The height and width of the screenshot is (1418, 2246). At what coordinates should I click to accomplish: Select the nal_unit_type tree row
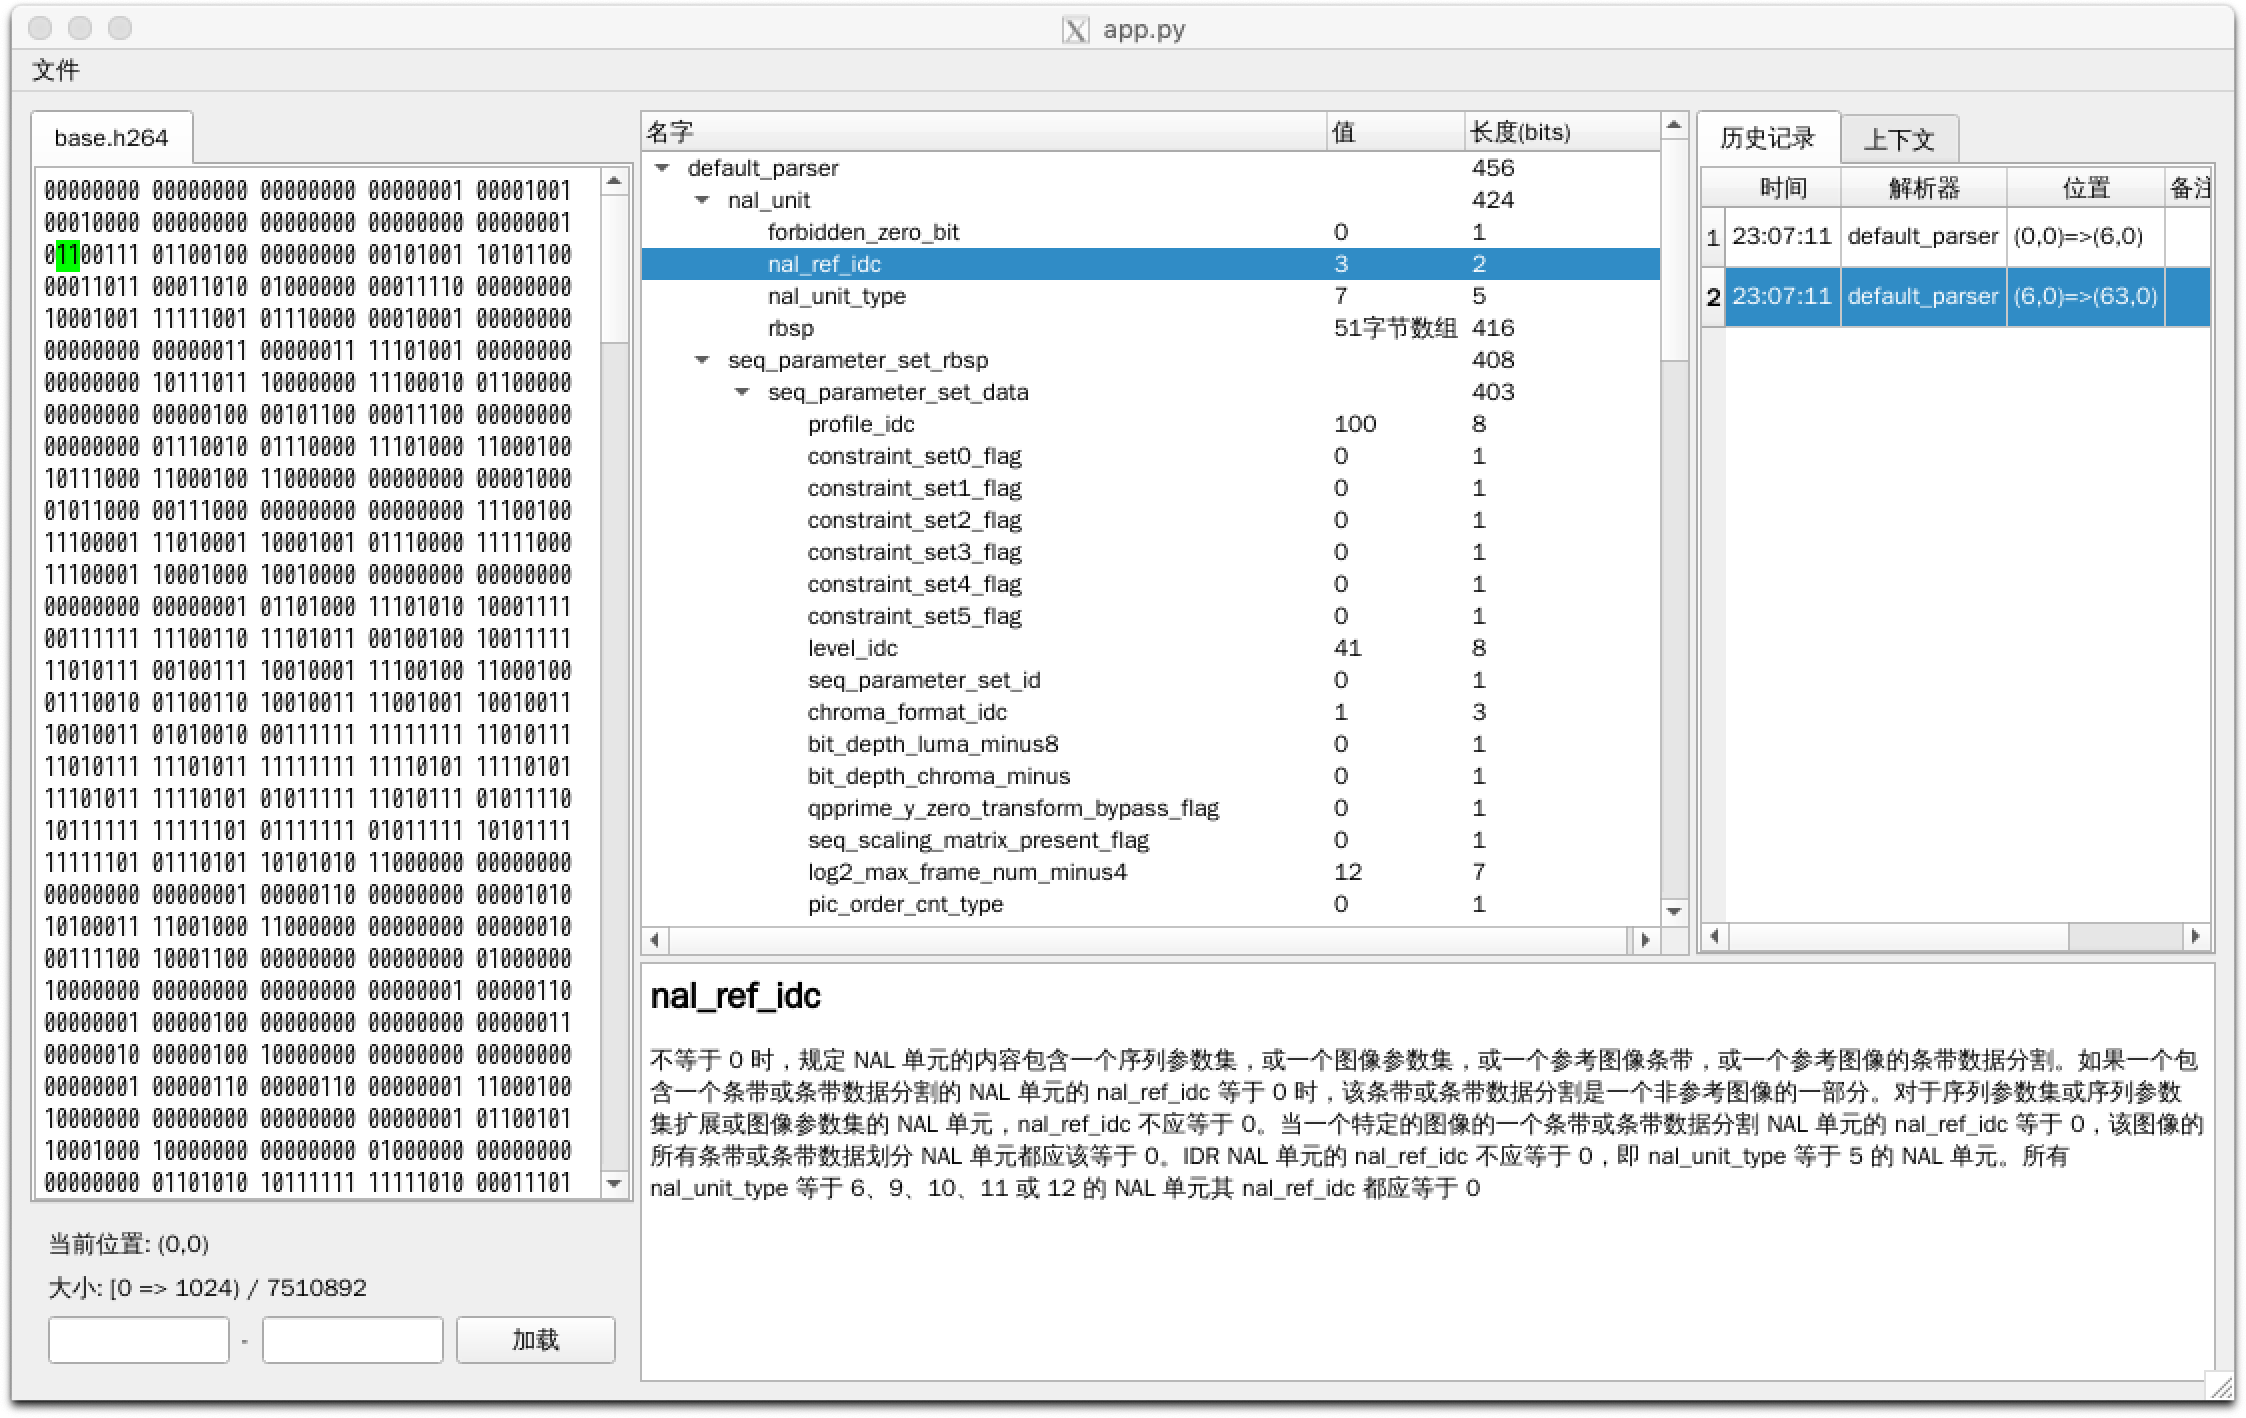tap(837, 296)
